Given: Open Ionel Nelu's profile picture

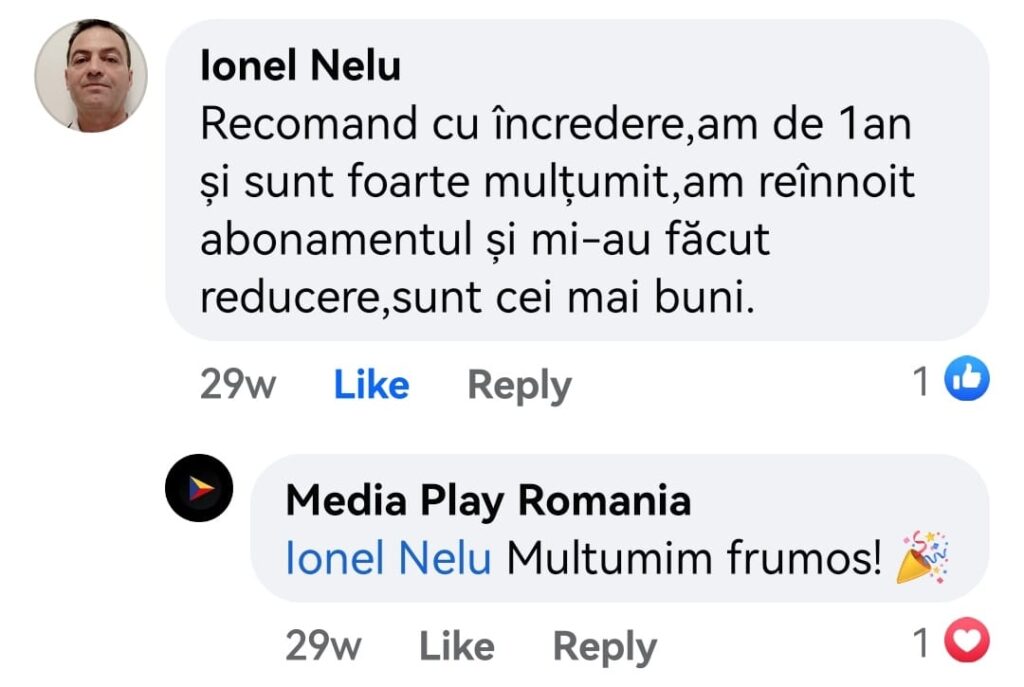Looking at the screenshot, I should click(91, 75).
